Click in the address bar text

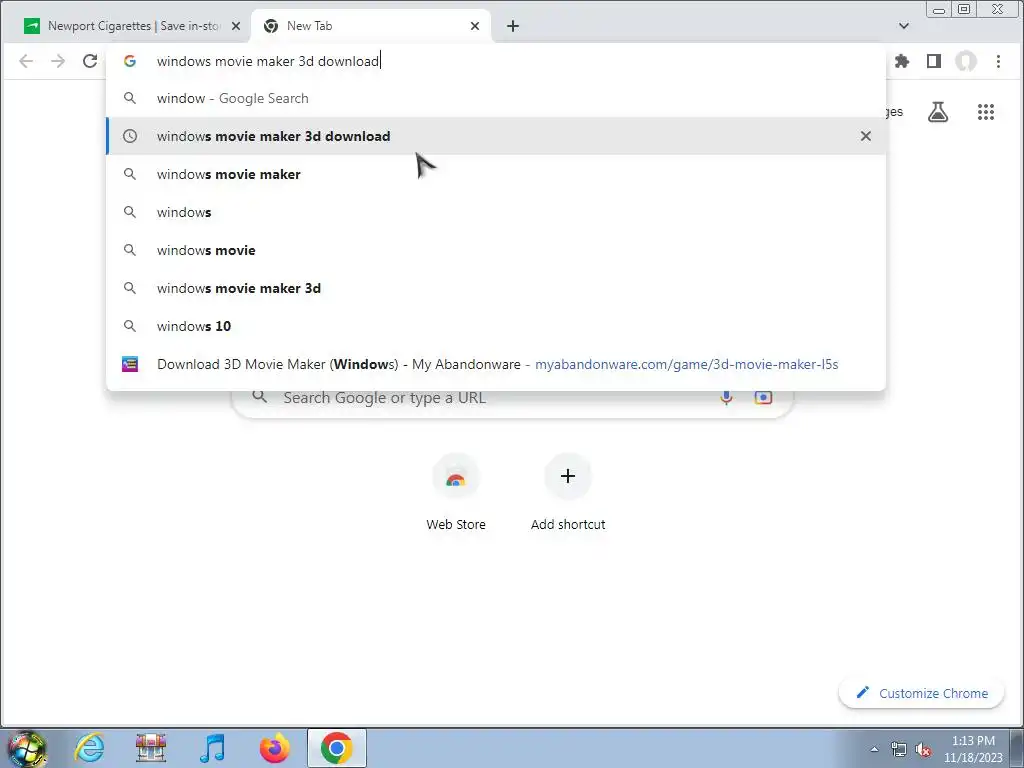click(268, 61)
